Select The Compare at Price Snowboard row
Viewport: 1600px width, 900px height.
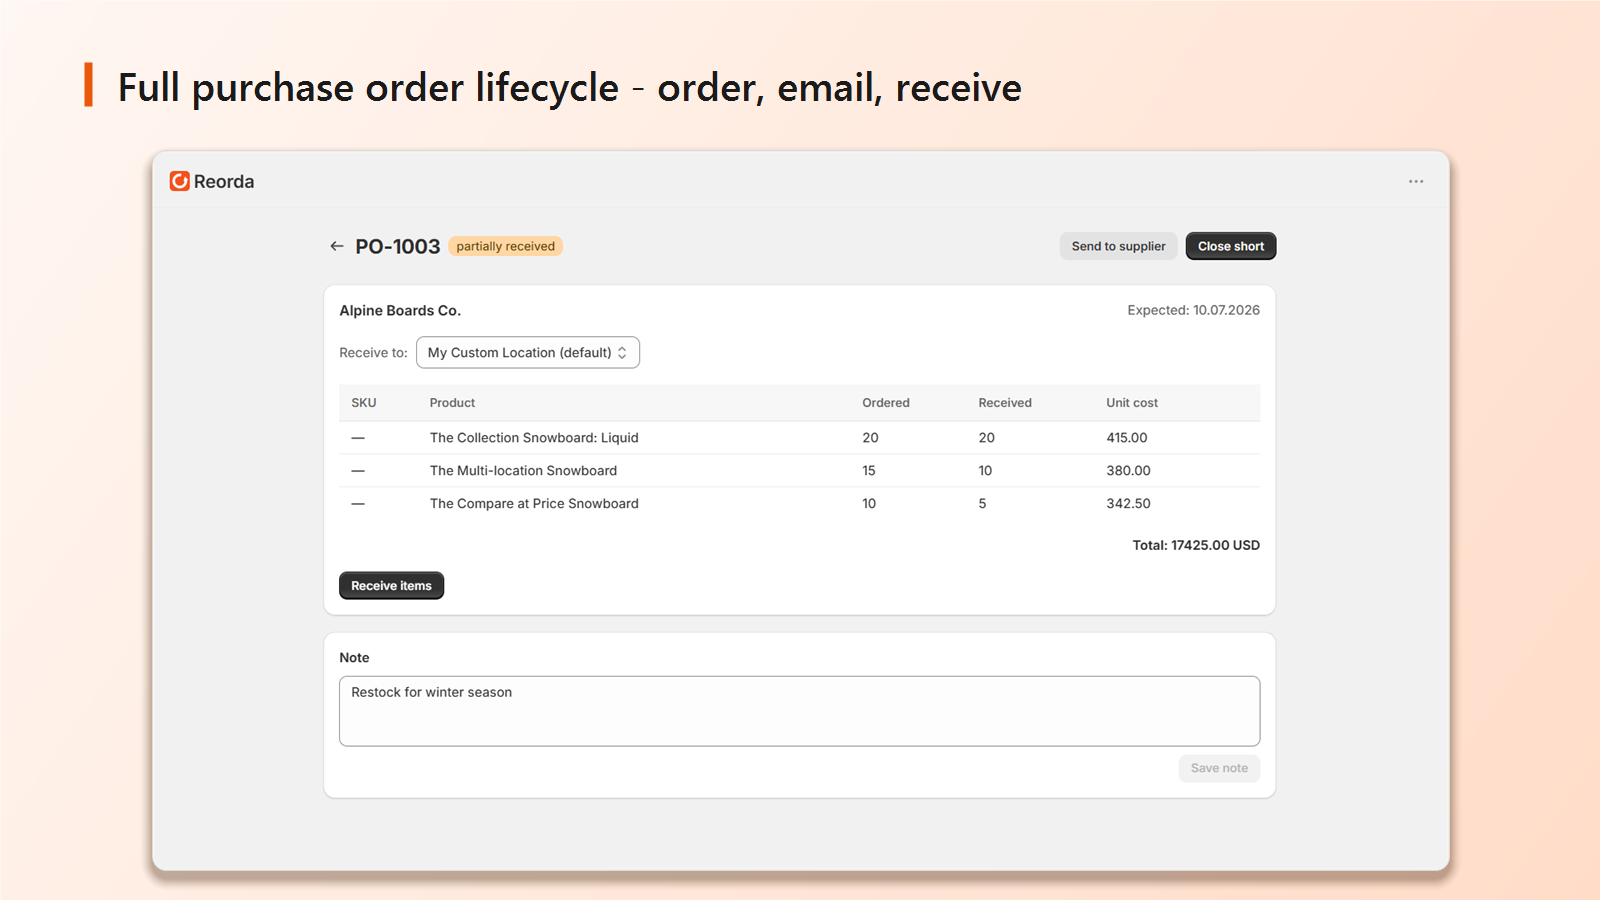(799, 504)
